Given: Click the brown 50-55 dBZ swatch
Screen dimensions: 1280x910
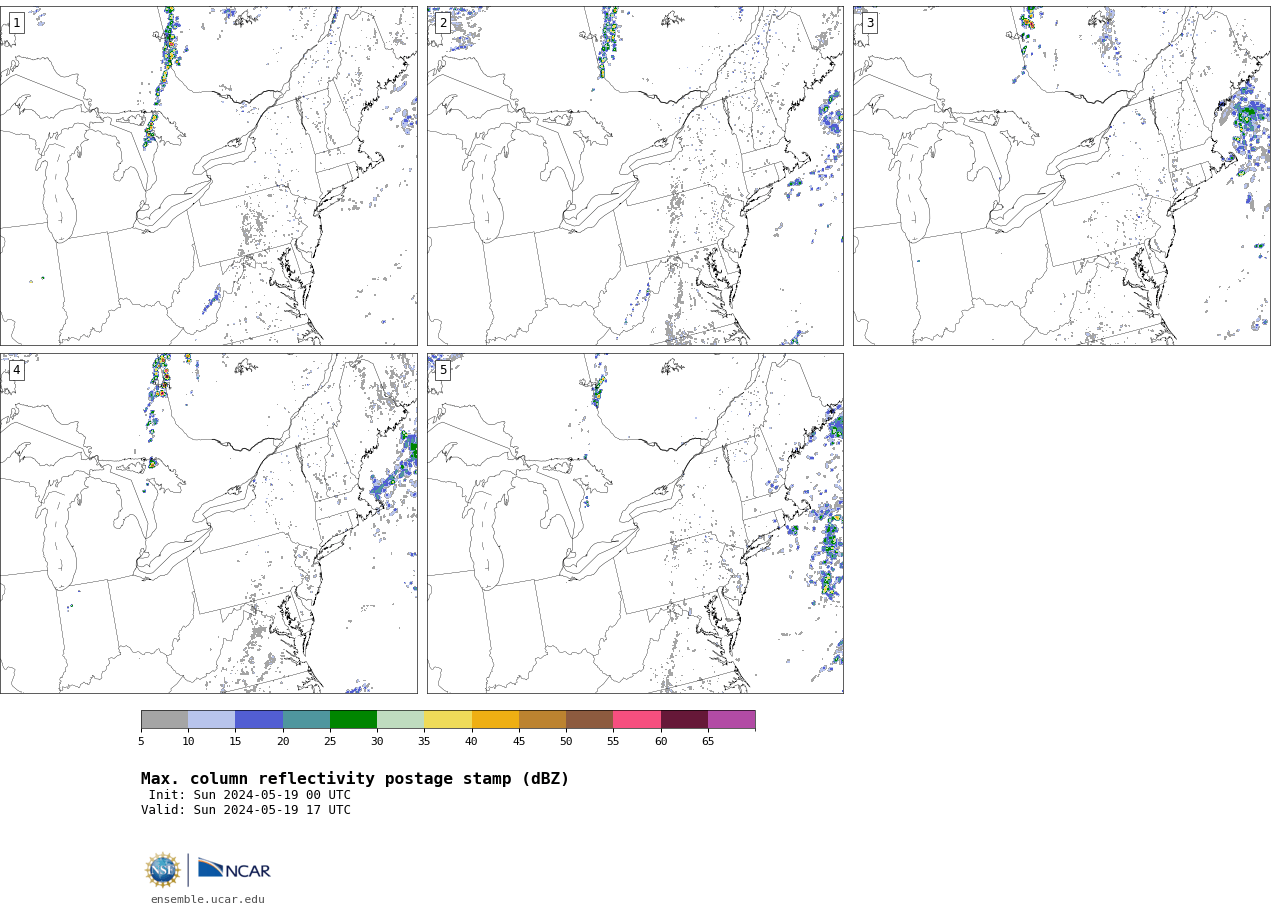Looking at the screenshot, I should [589, 720].
